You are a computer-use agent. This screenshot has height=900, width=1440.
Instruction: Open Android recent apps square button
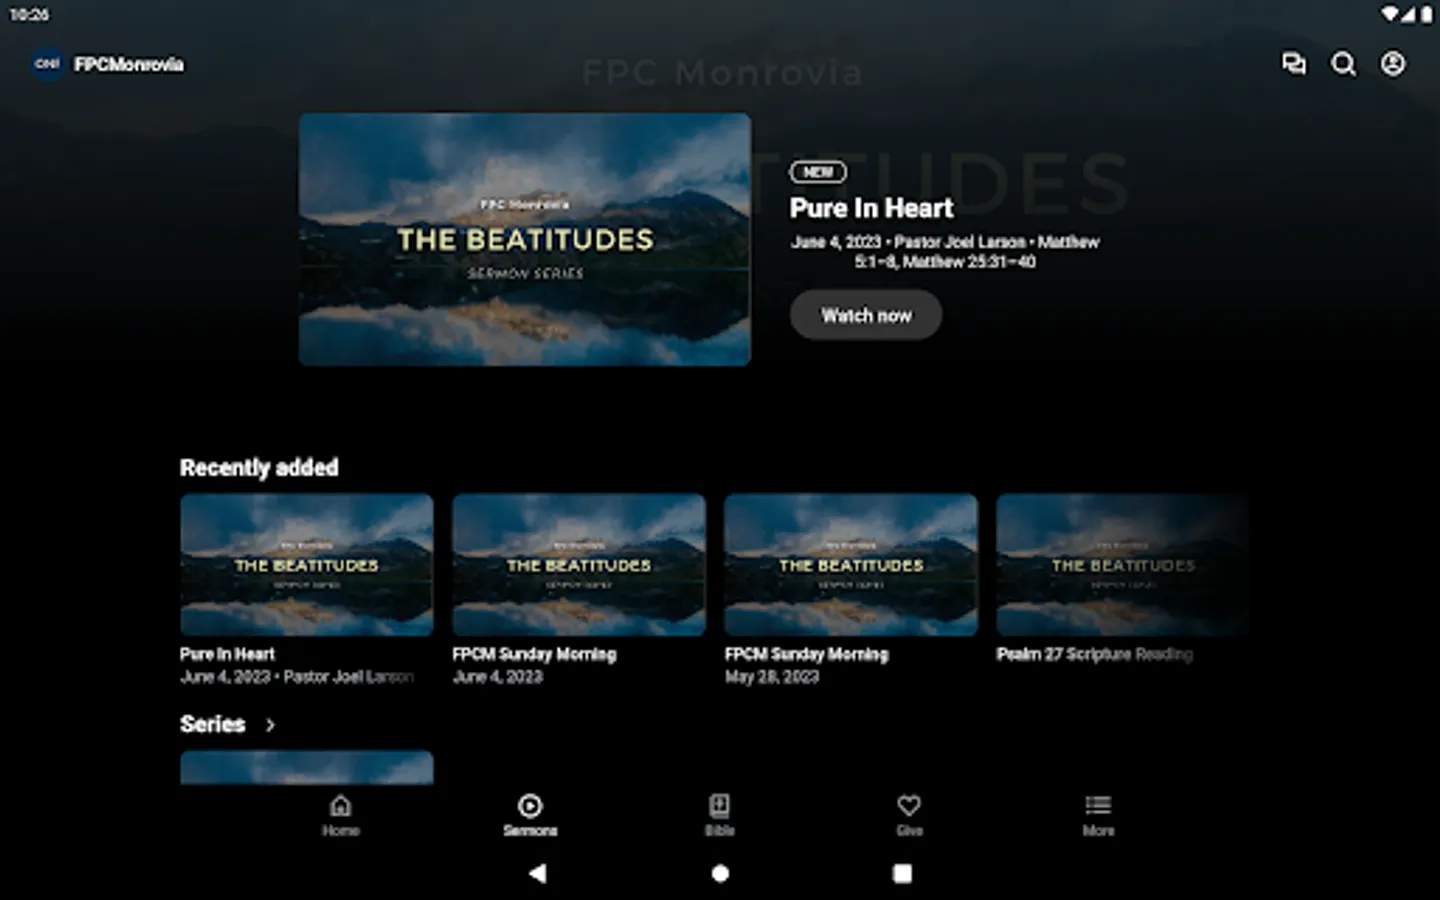pos(902,873)
